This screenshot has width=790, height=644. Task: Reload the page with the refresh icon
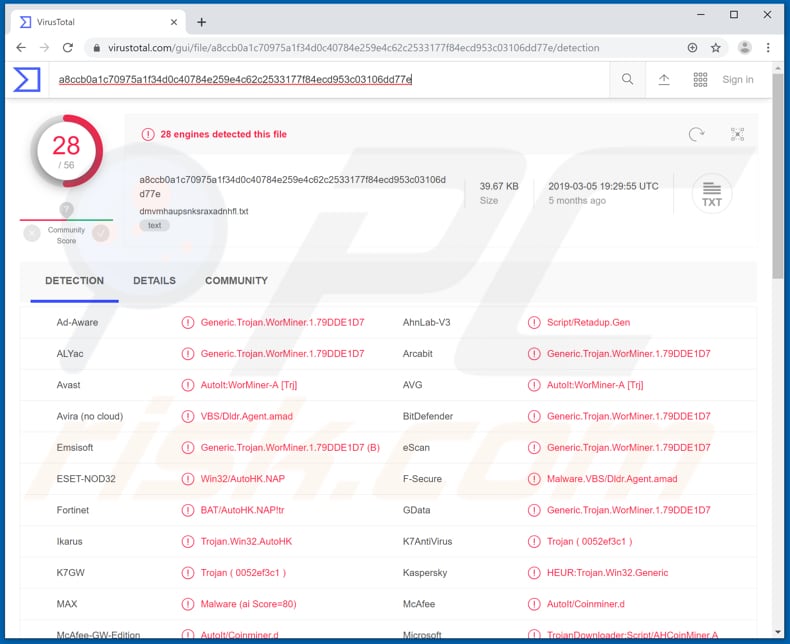(68, 47)
